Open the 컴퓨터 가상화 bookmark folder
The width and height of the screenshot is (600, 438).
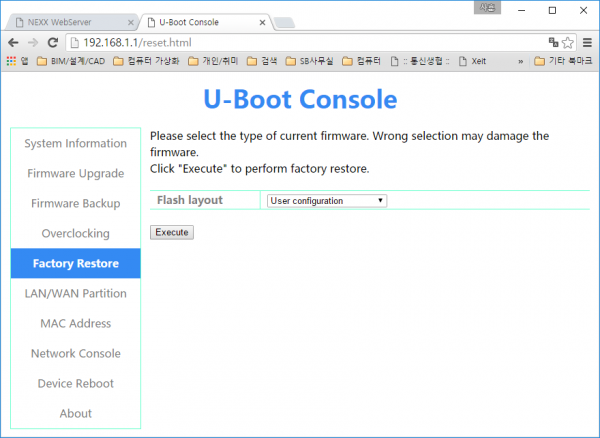[x=146, y=61]
